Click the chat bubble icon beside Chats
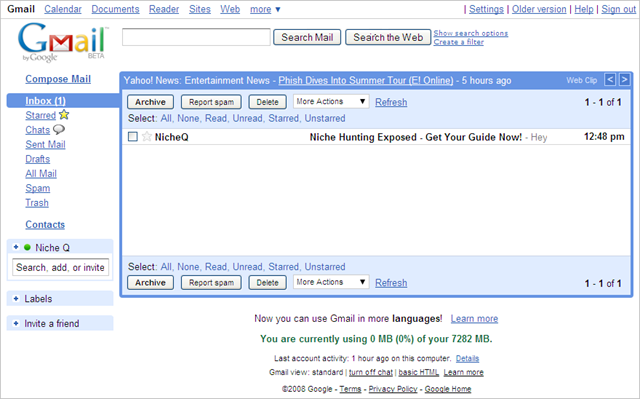 tap(59, 130)
